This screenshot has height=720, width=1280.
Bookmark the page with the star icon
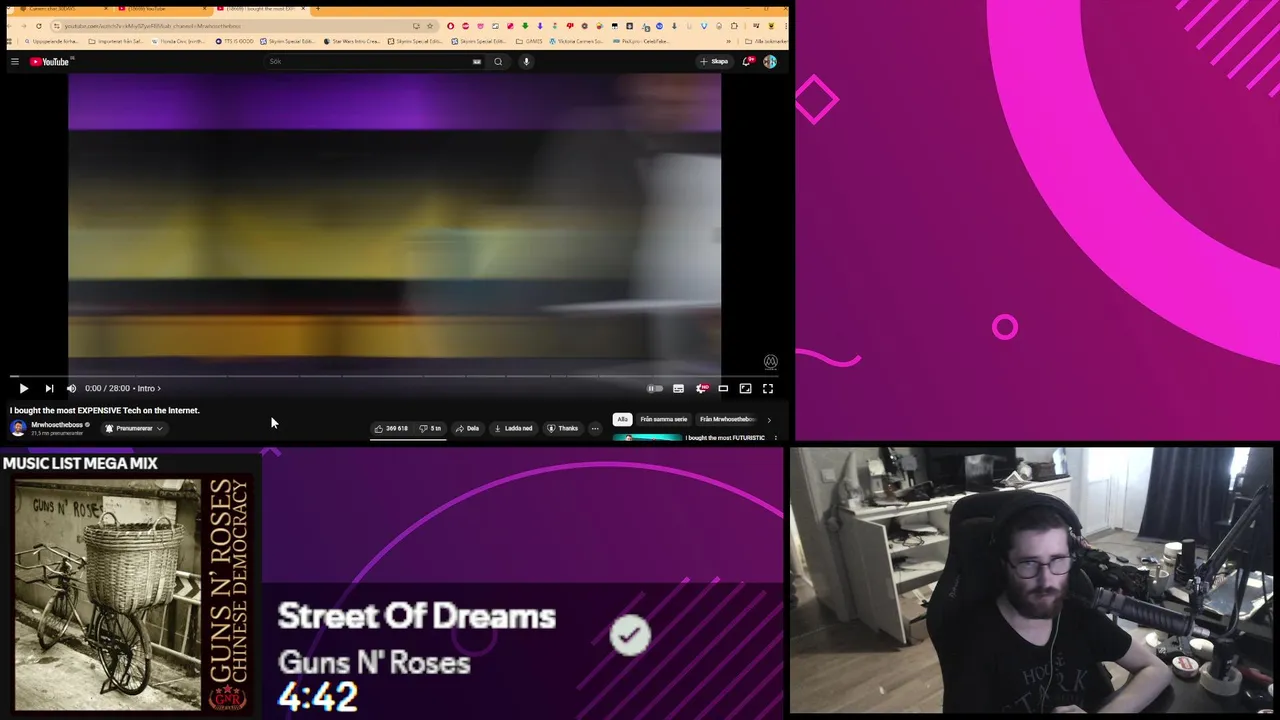(430, 26)
